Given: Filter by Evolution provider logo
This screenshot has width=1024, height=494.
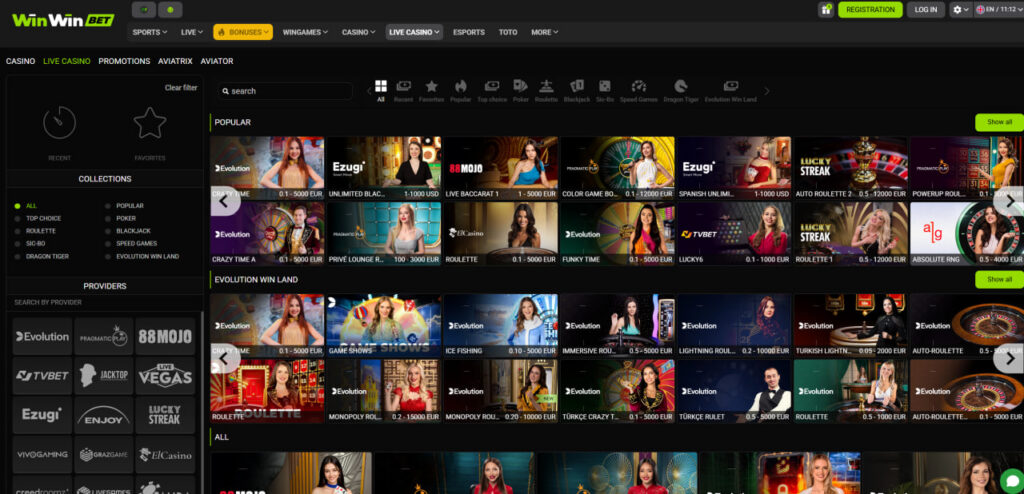Looking at the screenshot, I should [42, 337].
